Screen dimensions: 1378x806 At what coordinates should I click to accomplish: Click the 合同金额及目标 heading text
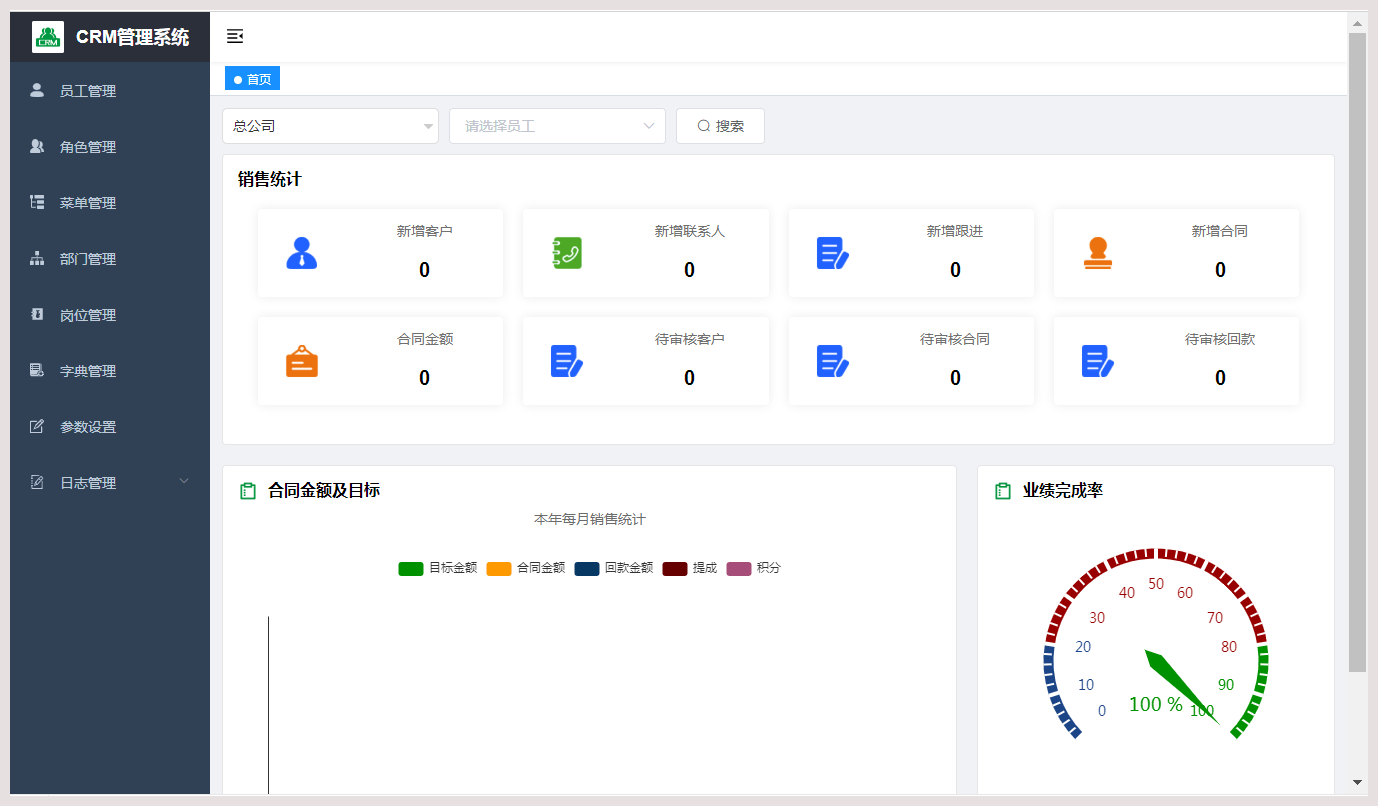coord(324,491)
